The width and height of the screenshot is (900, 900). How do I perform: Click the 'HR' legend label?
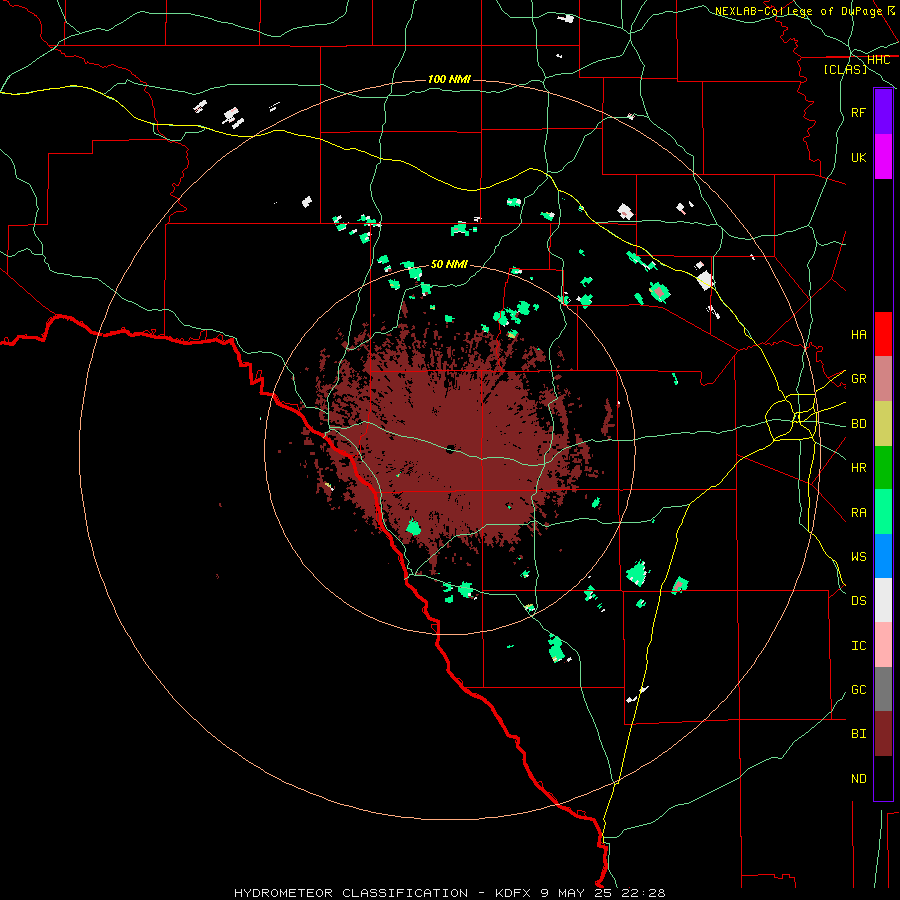pyautogui.click(x=858, y=468)
